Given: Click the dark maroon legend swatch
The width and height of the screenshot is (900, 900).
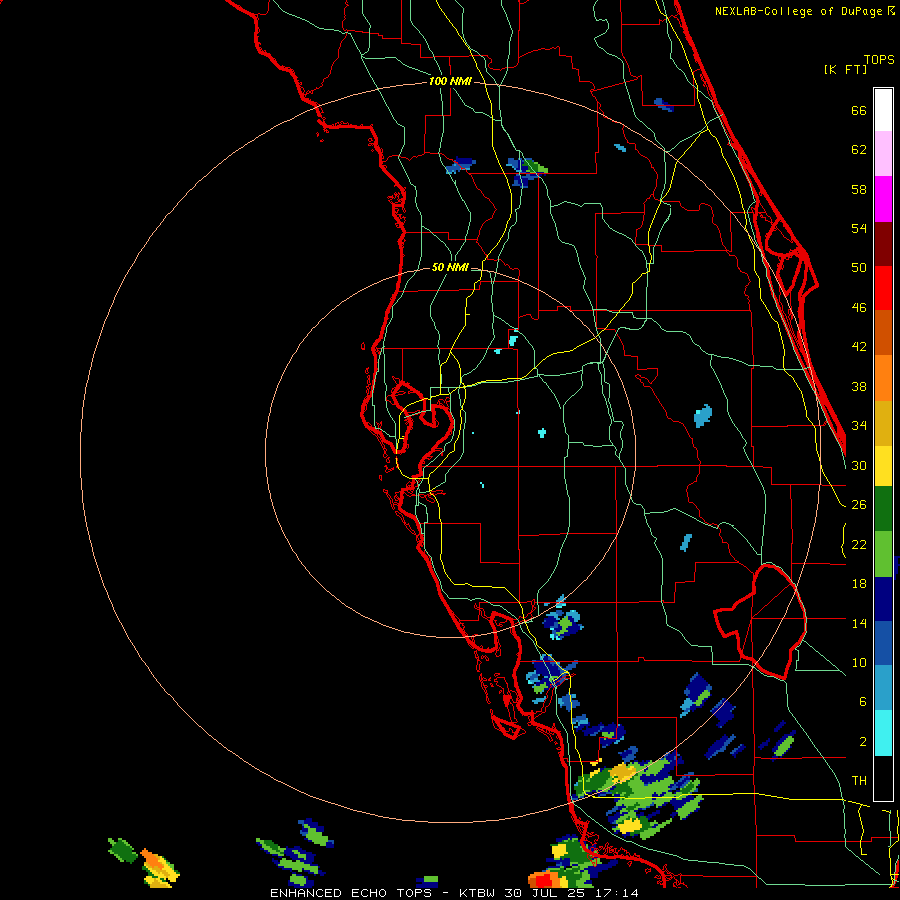Looking at the screenshot, I should coord(883,244).
